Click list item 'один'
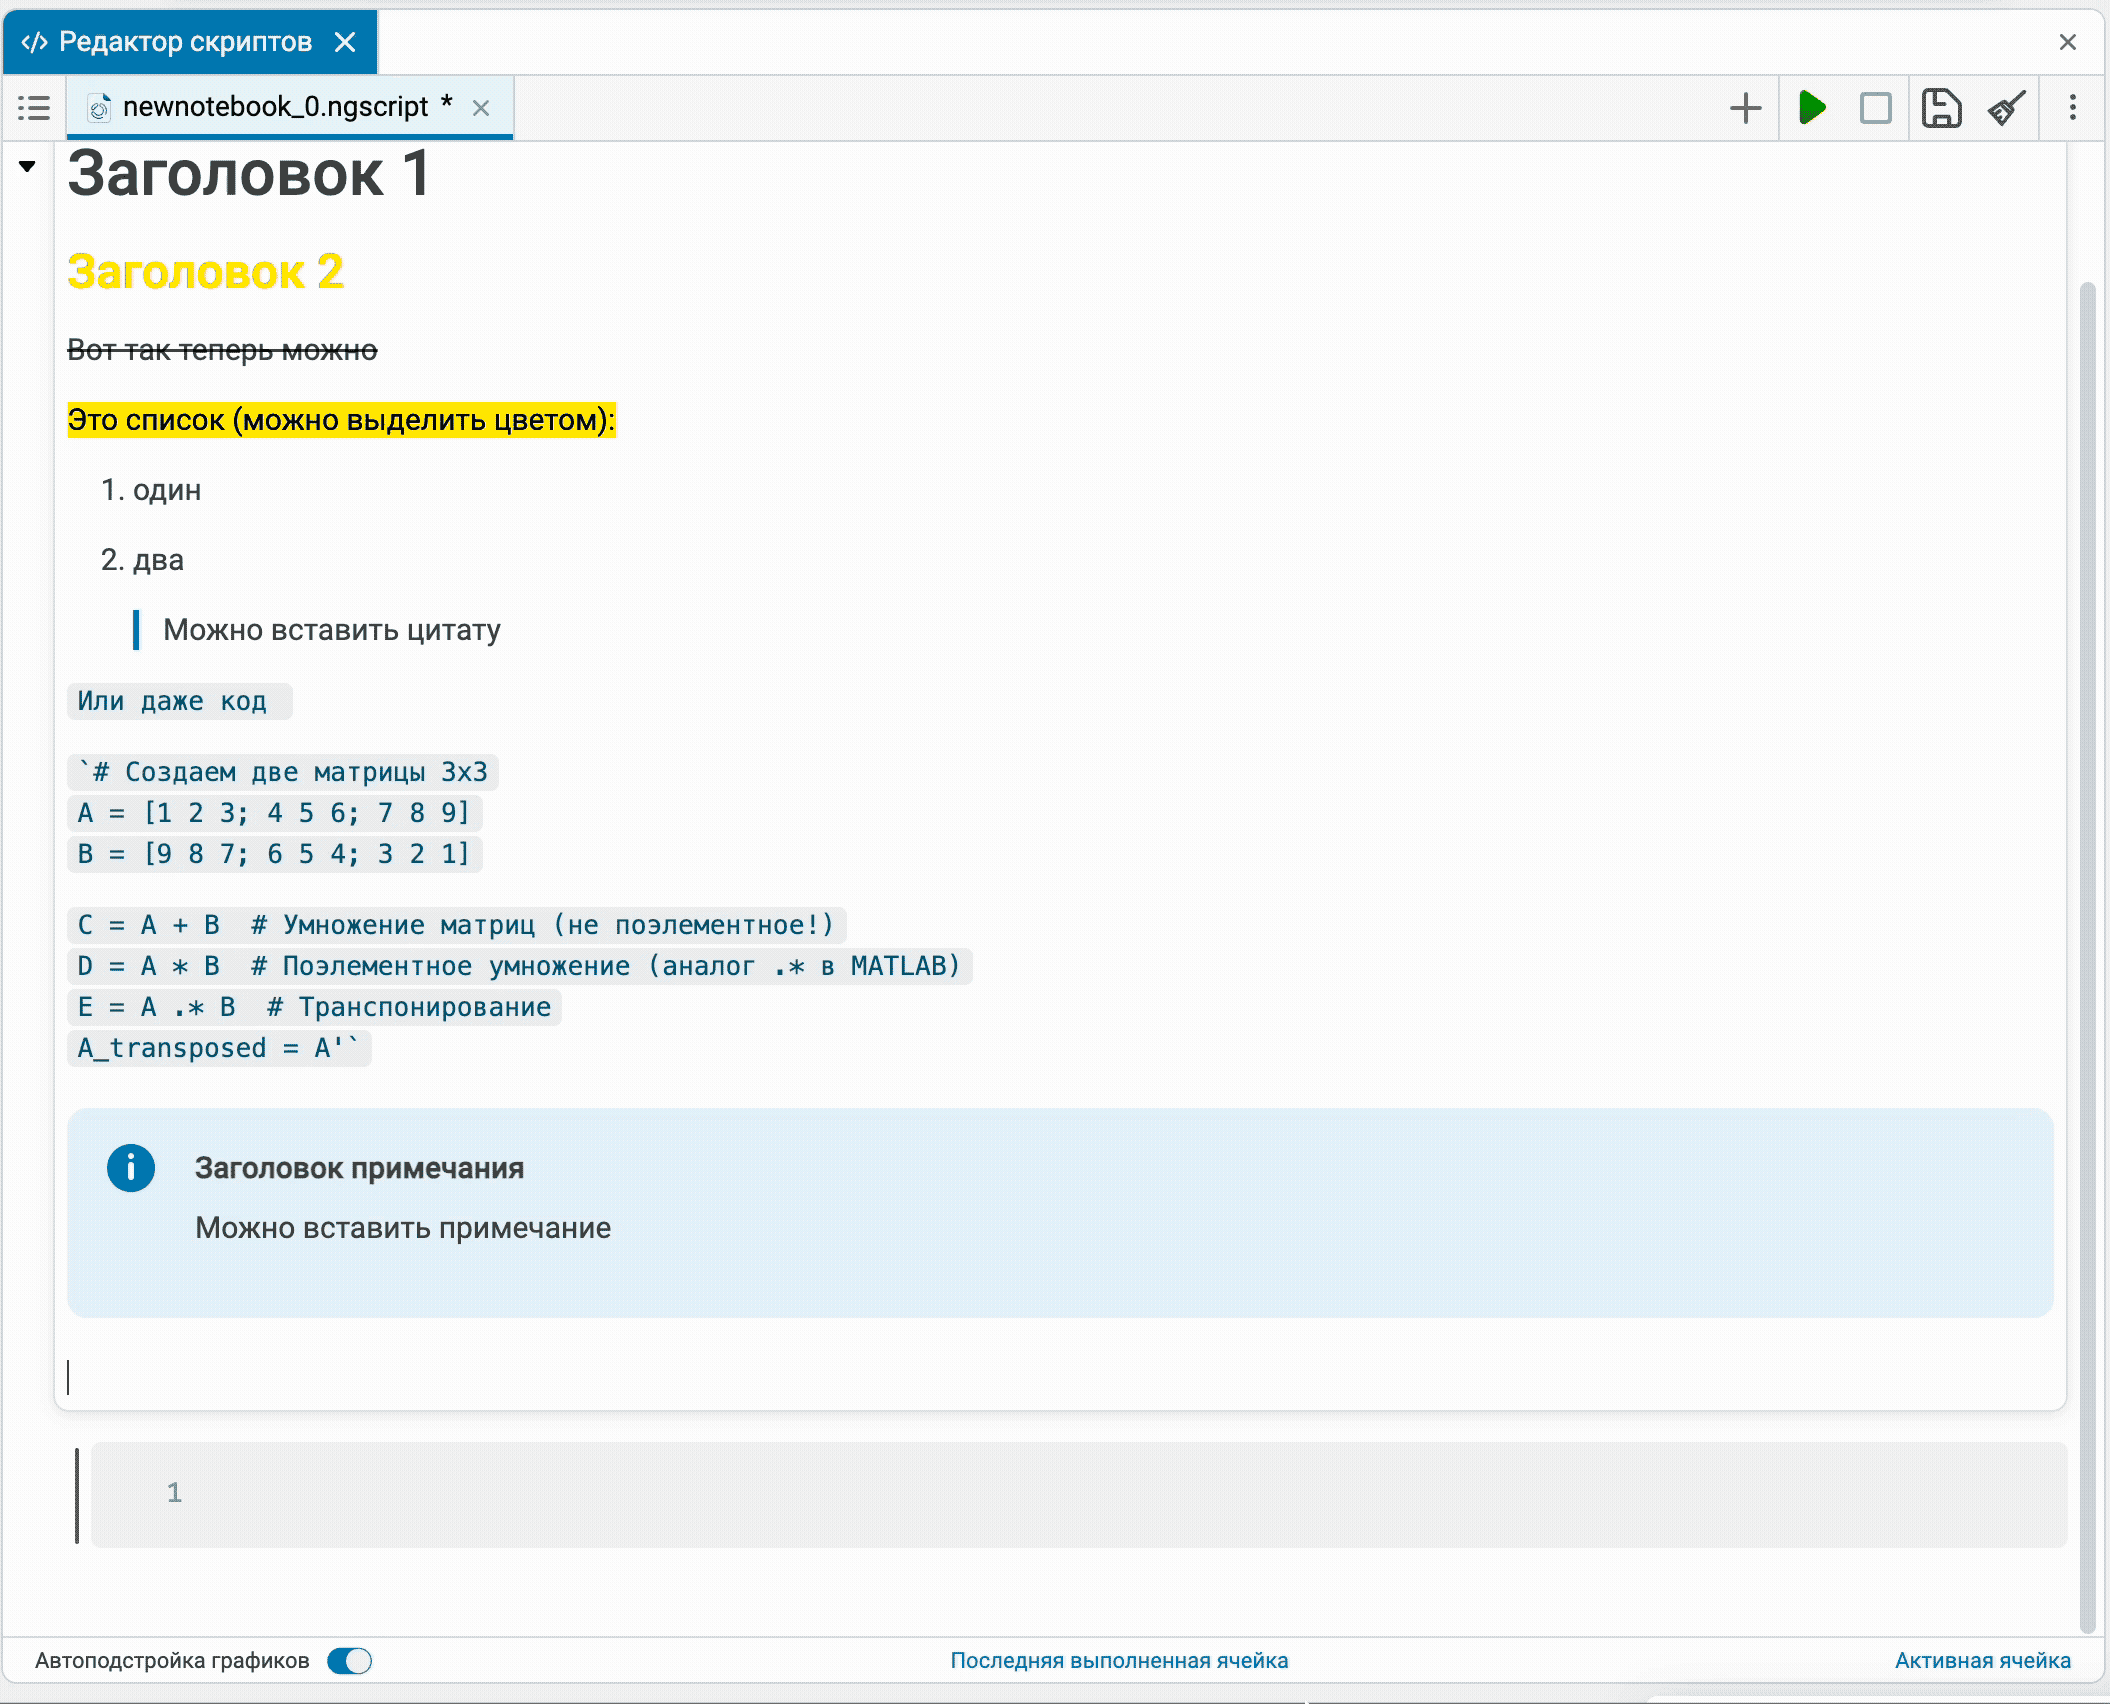This screenshot has width=2110, height=1704. 167,490
